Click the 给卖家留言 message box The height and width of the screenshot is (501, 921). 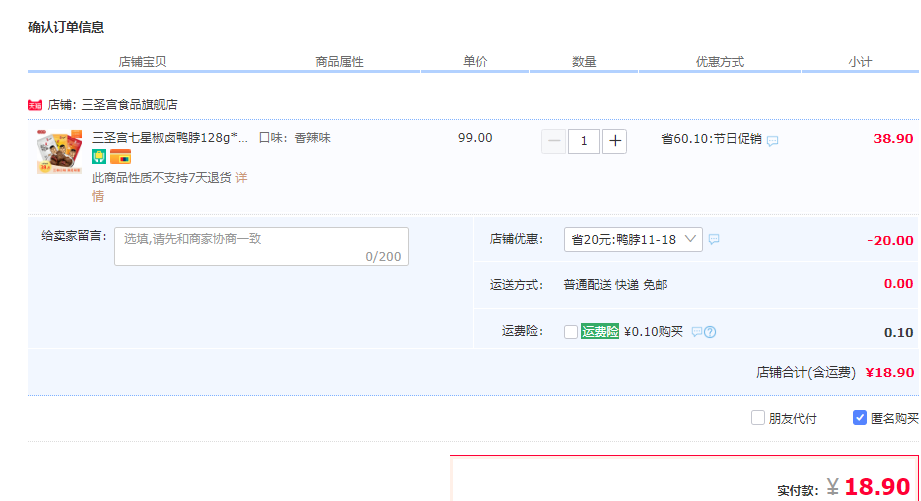[x=261, y=247]
